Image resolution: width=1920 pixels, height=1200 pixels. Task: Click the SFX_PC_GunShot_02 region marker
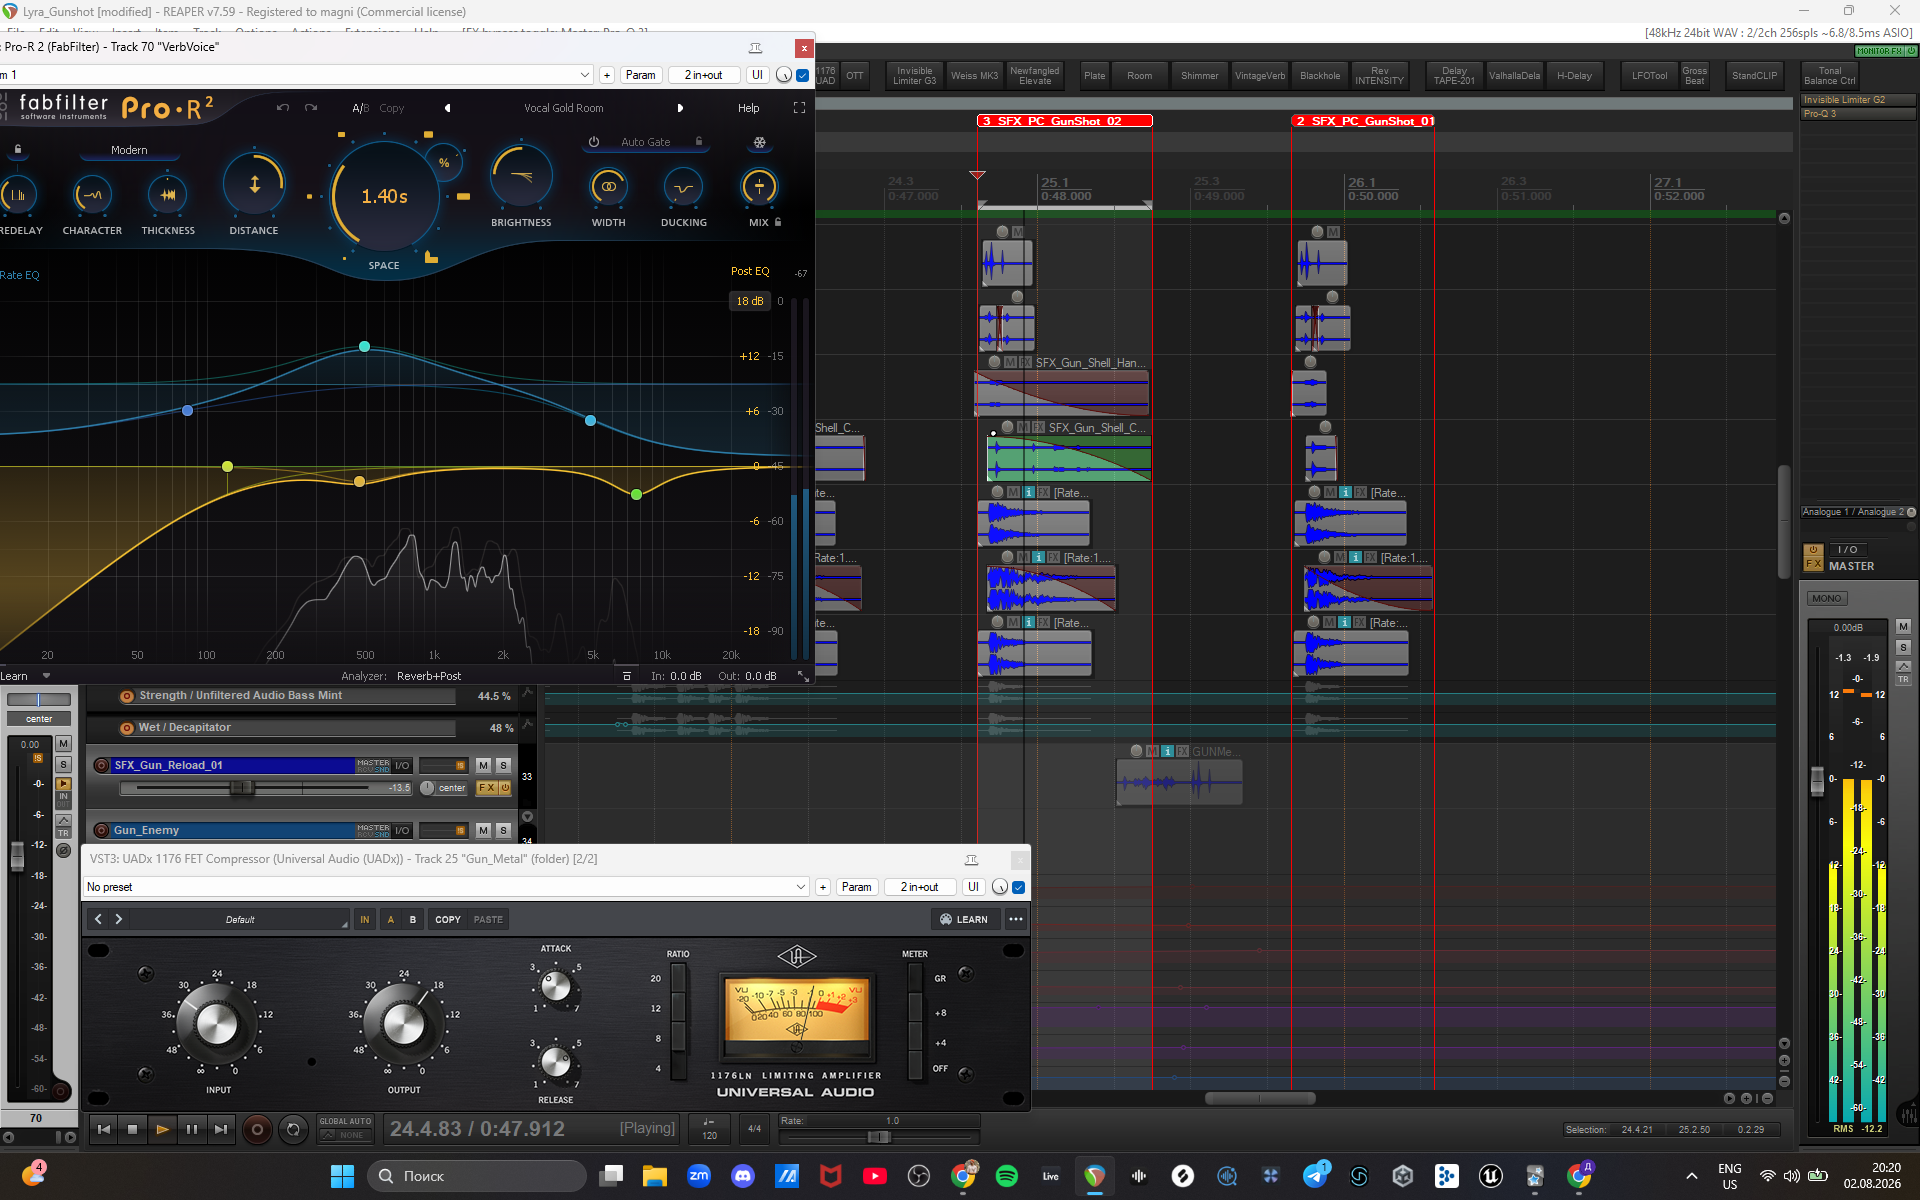pos(1064,121)
